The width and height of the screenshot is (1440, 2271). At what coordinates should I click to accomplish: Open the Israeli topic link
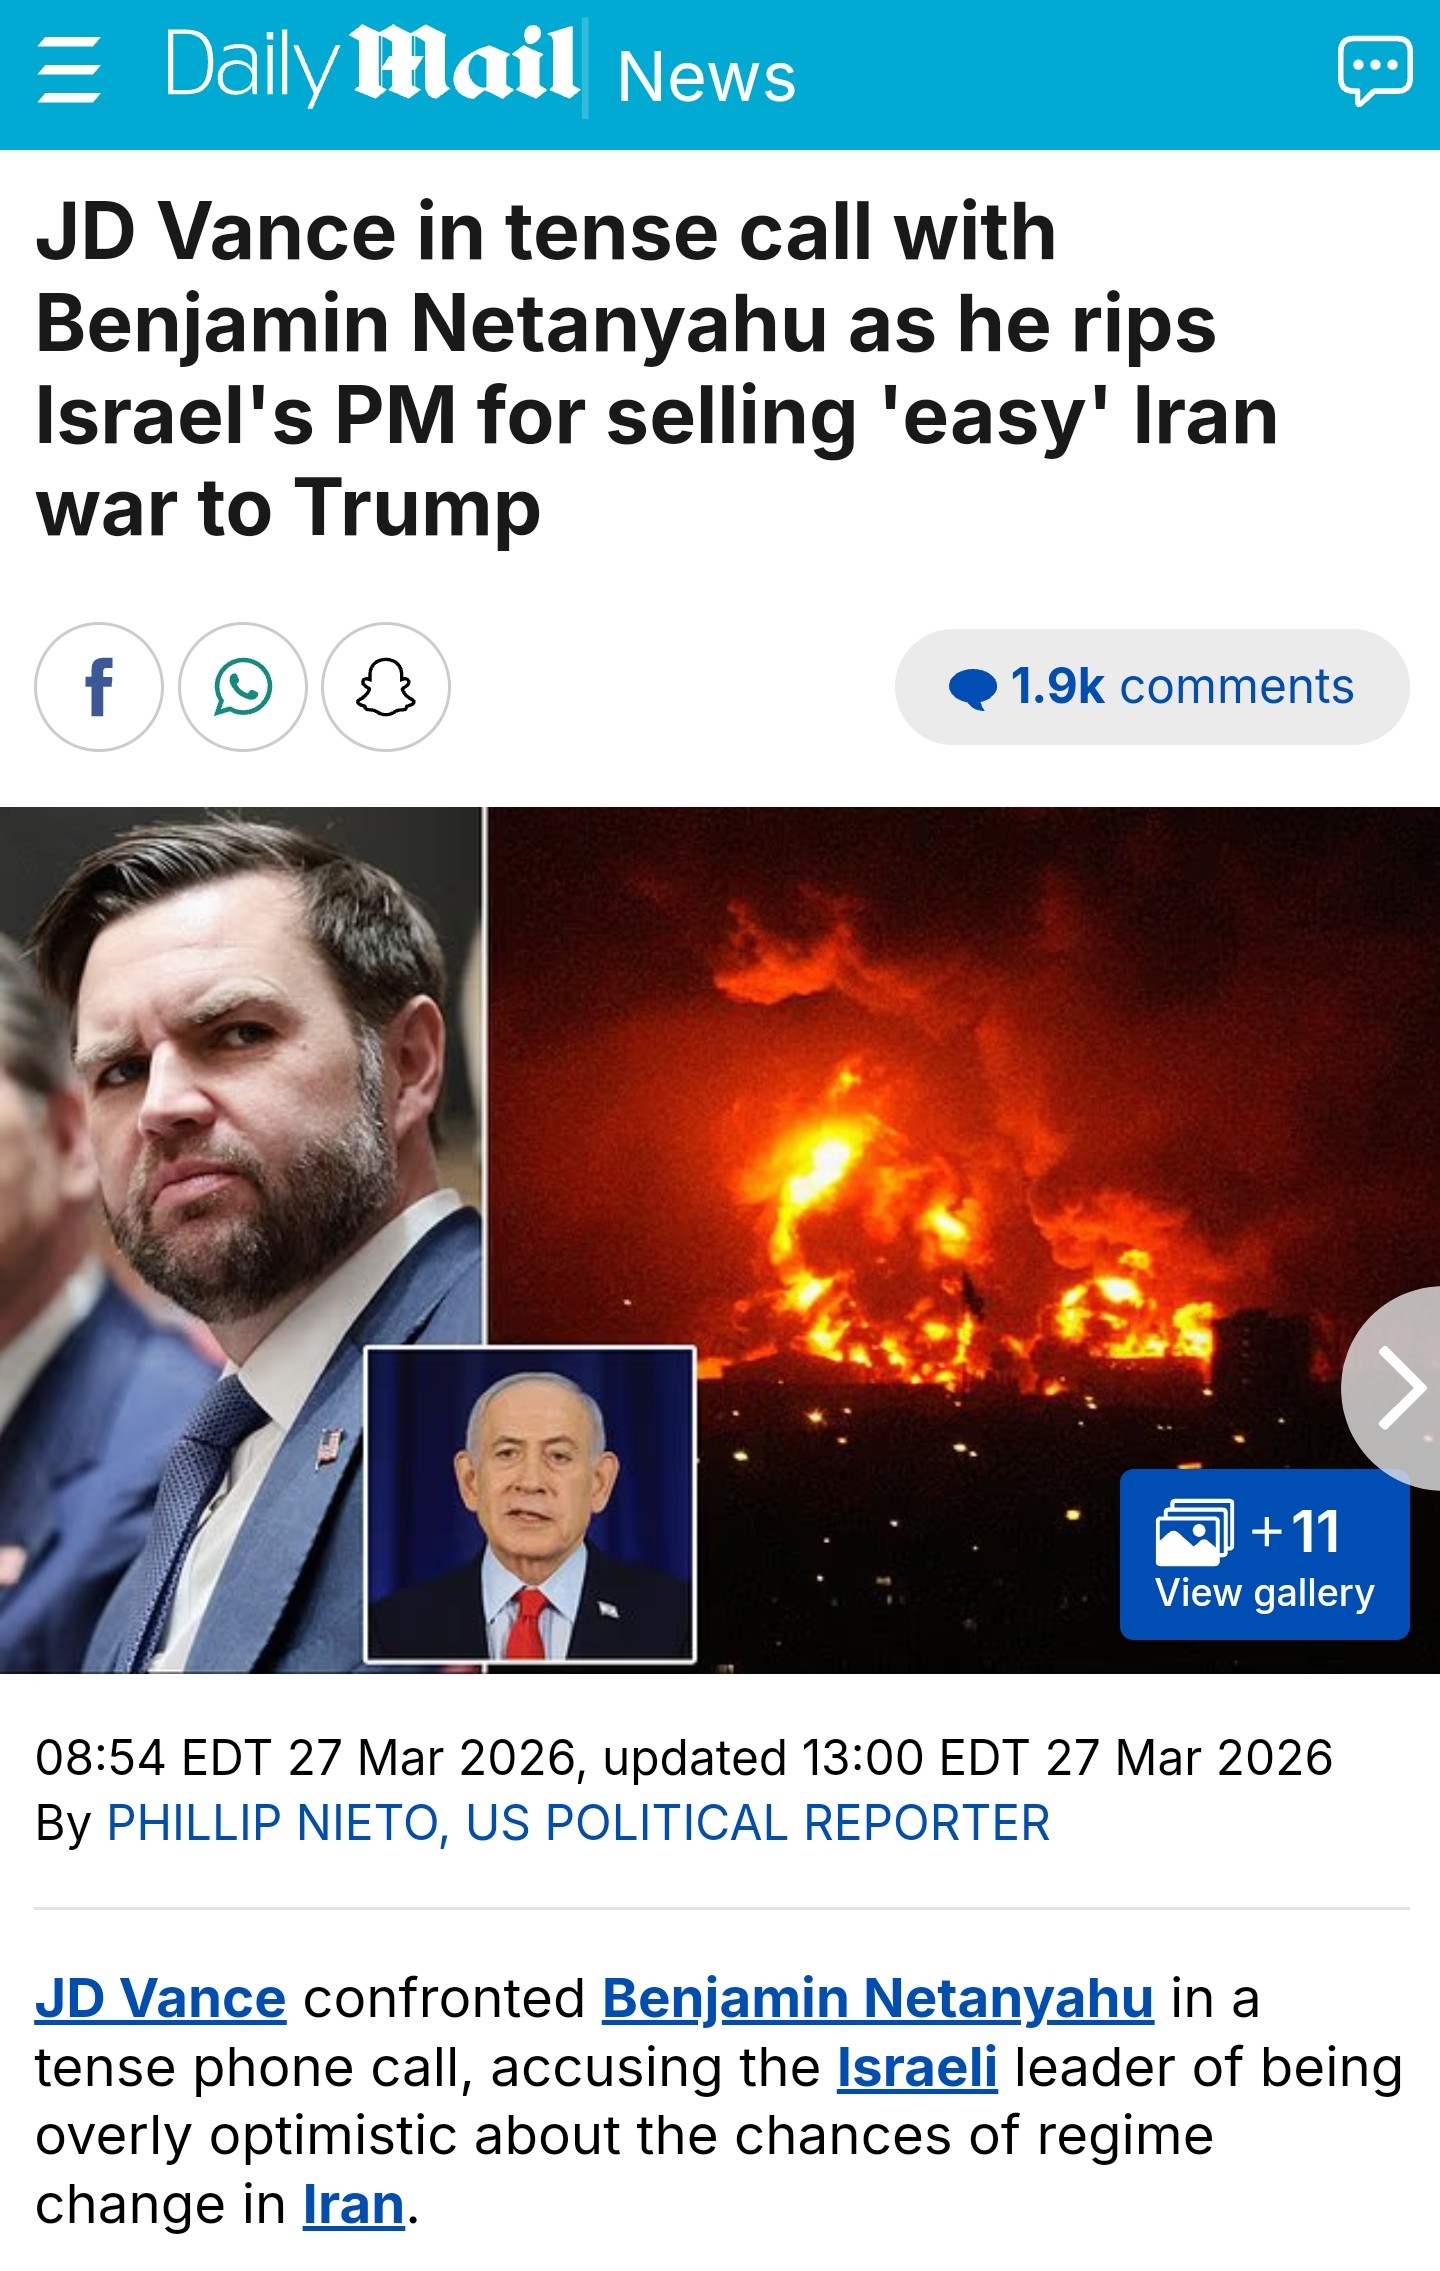click(917, 2068)
